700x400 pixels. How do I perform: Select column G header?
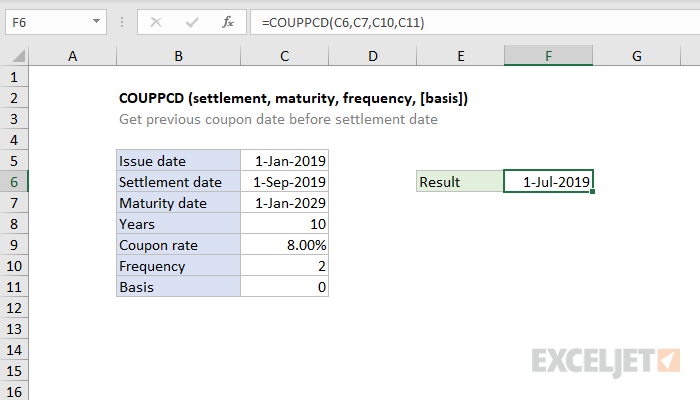click(637, 56)
